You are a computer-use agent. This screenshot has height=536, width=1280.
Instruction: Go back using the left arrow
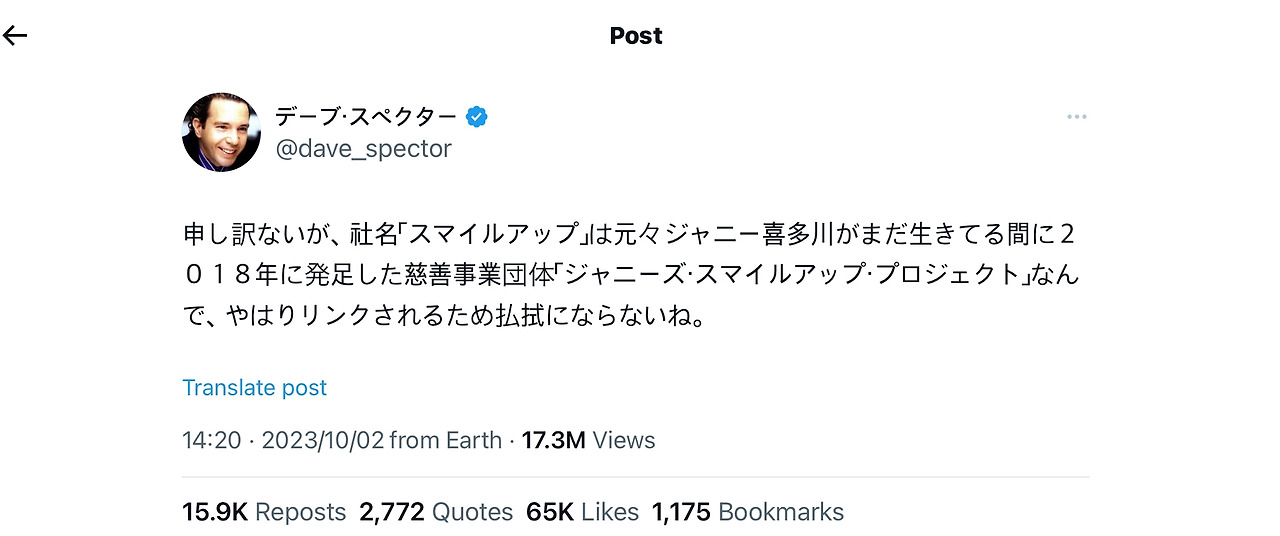[15, 36]
